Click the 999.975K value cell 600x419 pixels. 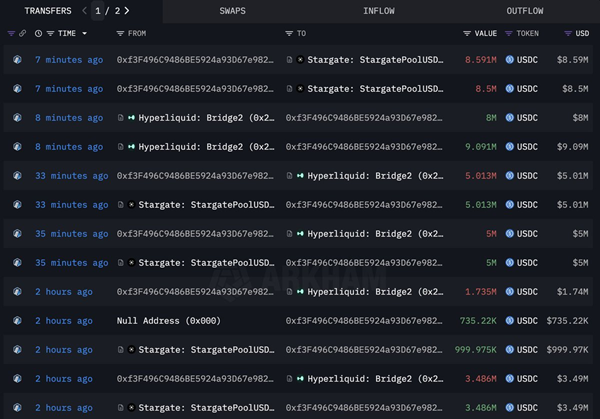tap(476, 350)
